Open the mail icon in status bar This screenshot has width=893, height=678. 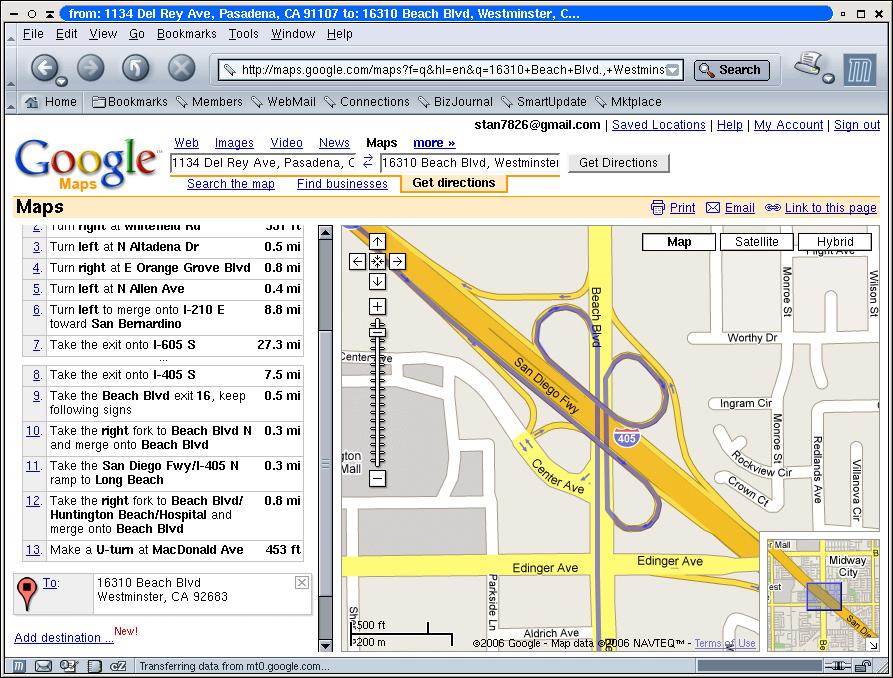[44, 665]
